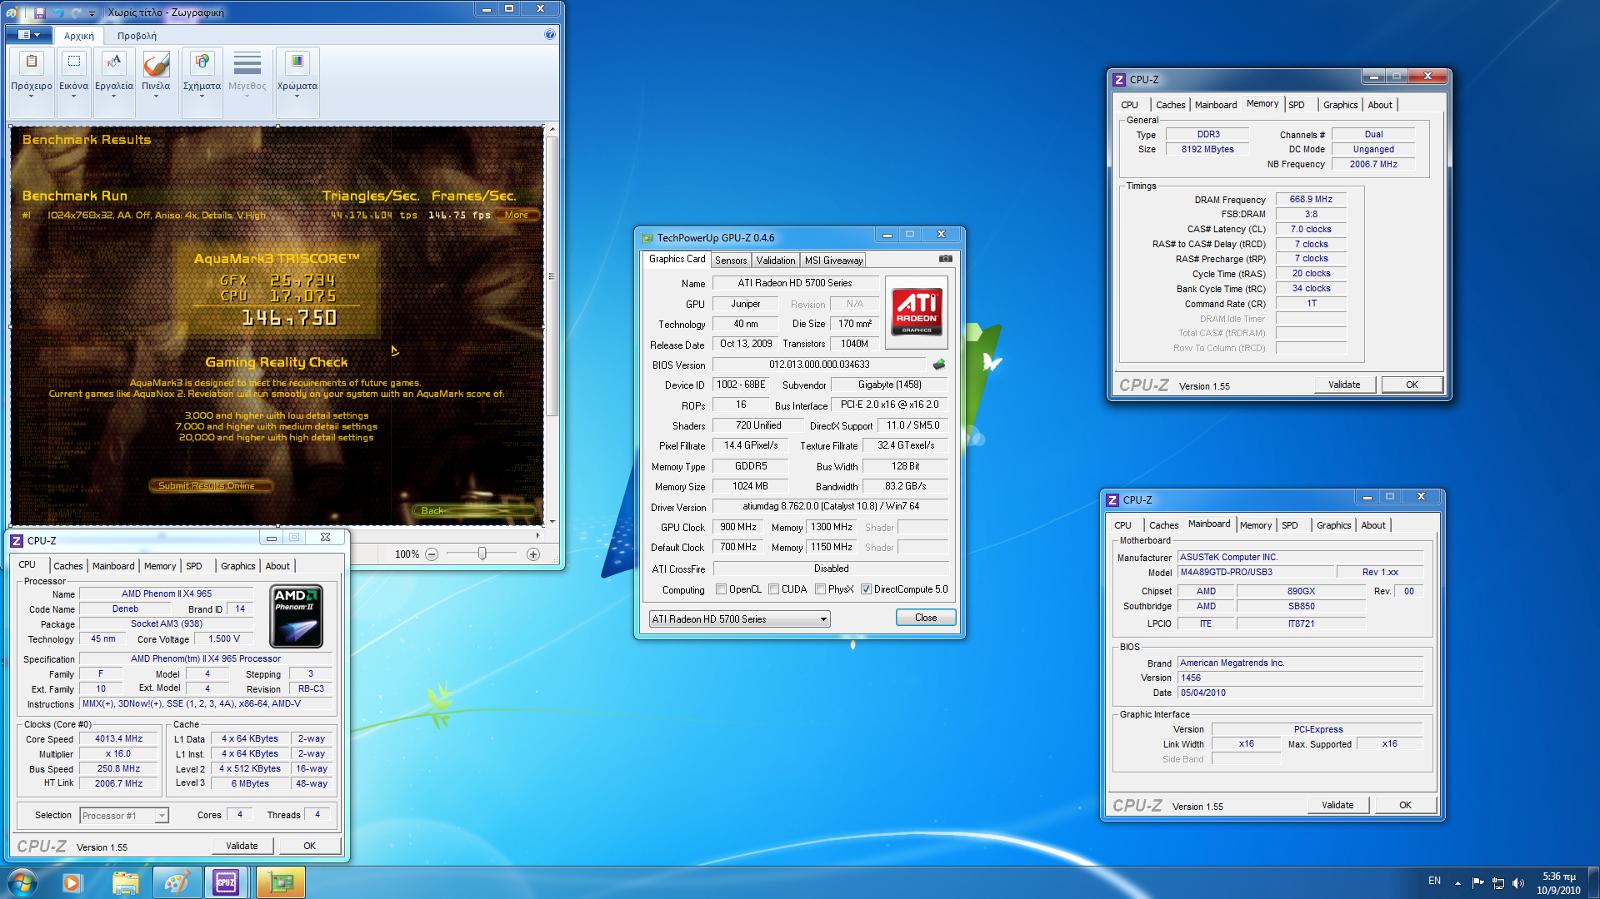Viewport: 1600px width, 899px height.
Task: Zoom in with the plus button in Paint
Action: (x=533, y=554)
